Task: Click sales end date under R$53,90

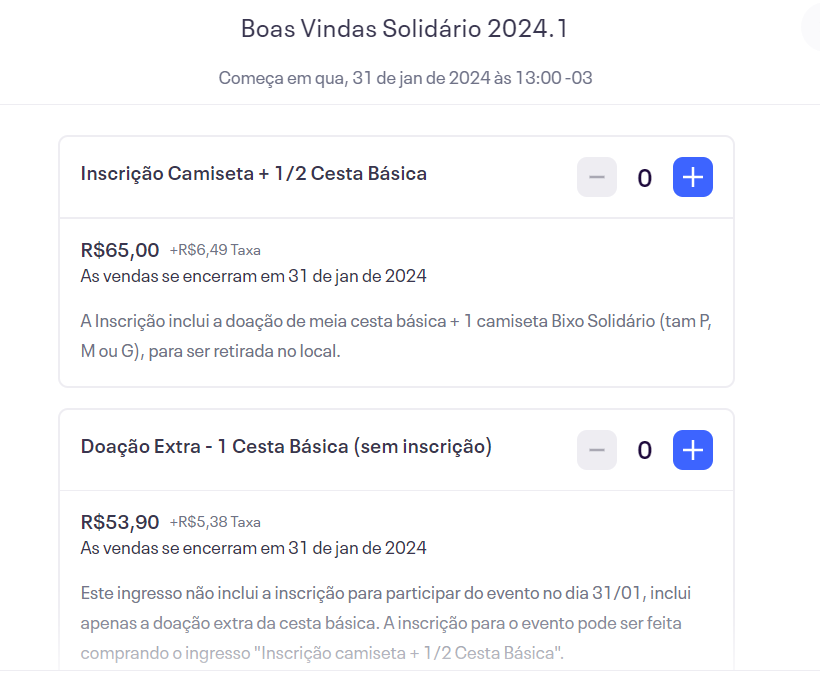Action: pyautogui.click(x=253, y=547)
